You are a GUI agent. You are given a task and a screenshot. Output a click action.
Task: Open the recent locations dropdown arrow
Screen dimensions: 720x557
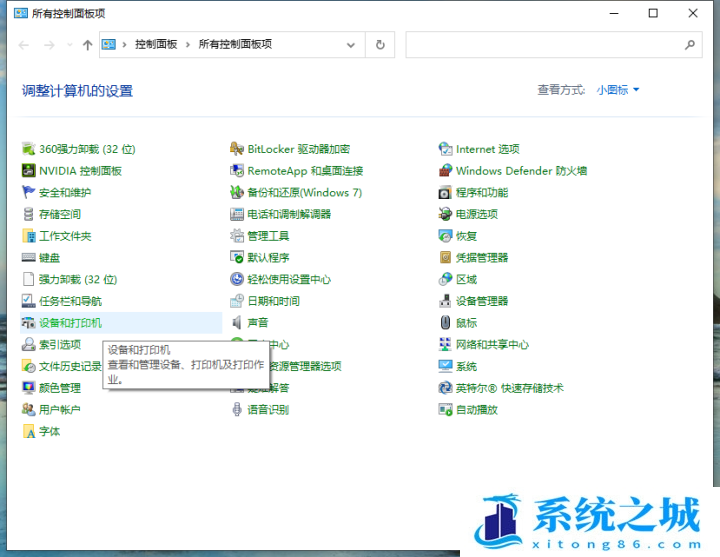point(70,45)
